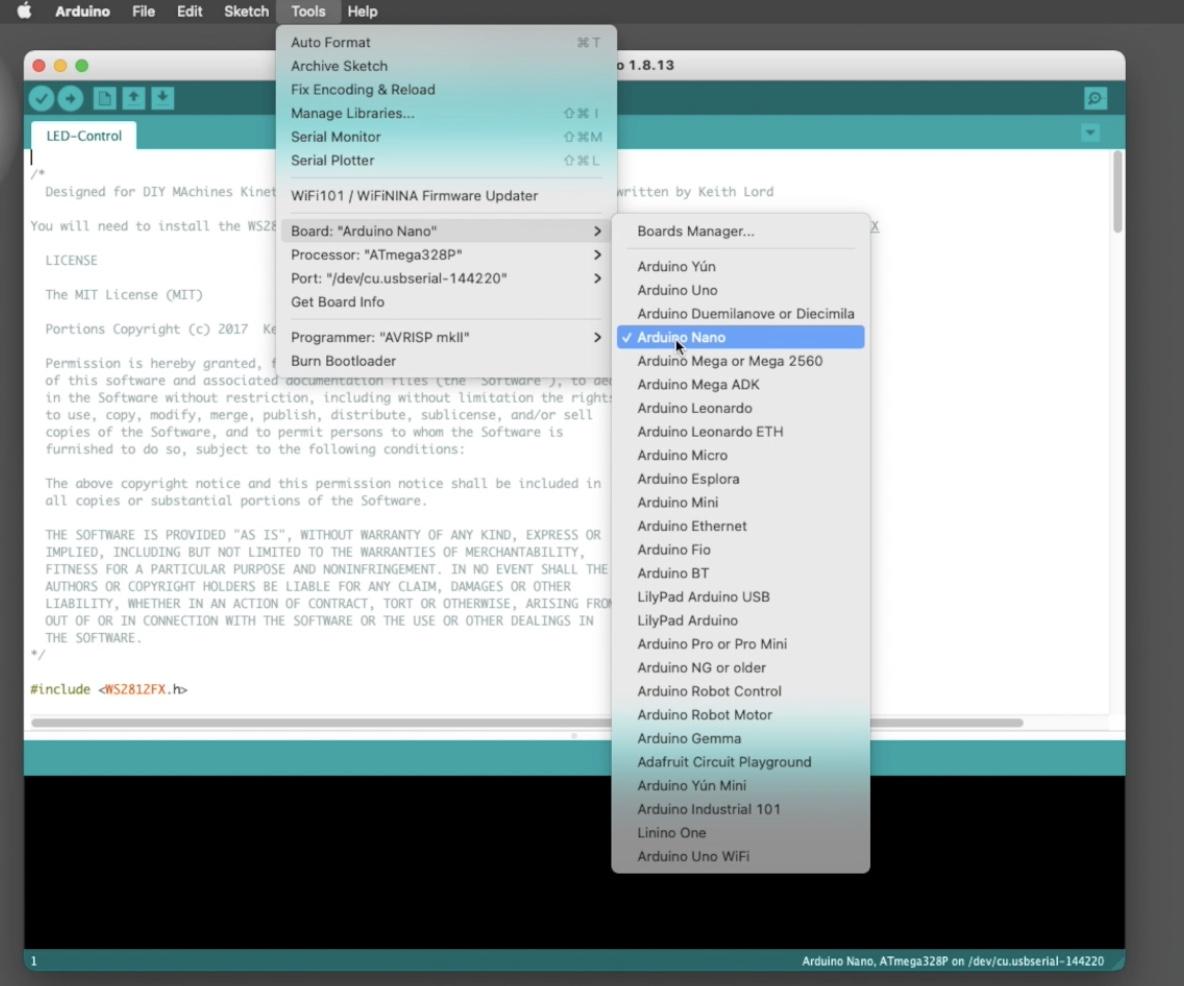Viewport: 1184px width, 986px height.
Task: Open the Help menu
Action: [x=362, y=11]
